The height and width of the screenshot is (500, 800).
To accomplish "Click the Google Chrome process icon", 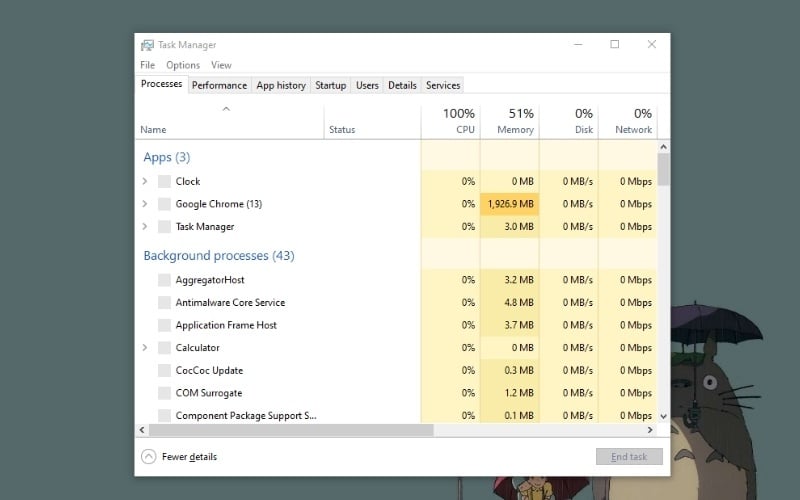I will coord(164,204).
